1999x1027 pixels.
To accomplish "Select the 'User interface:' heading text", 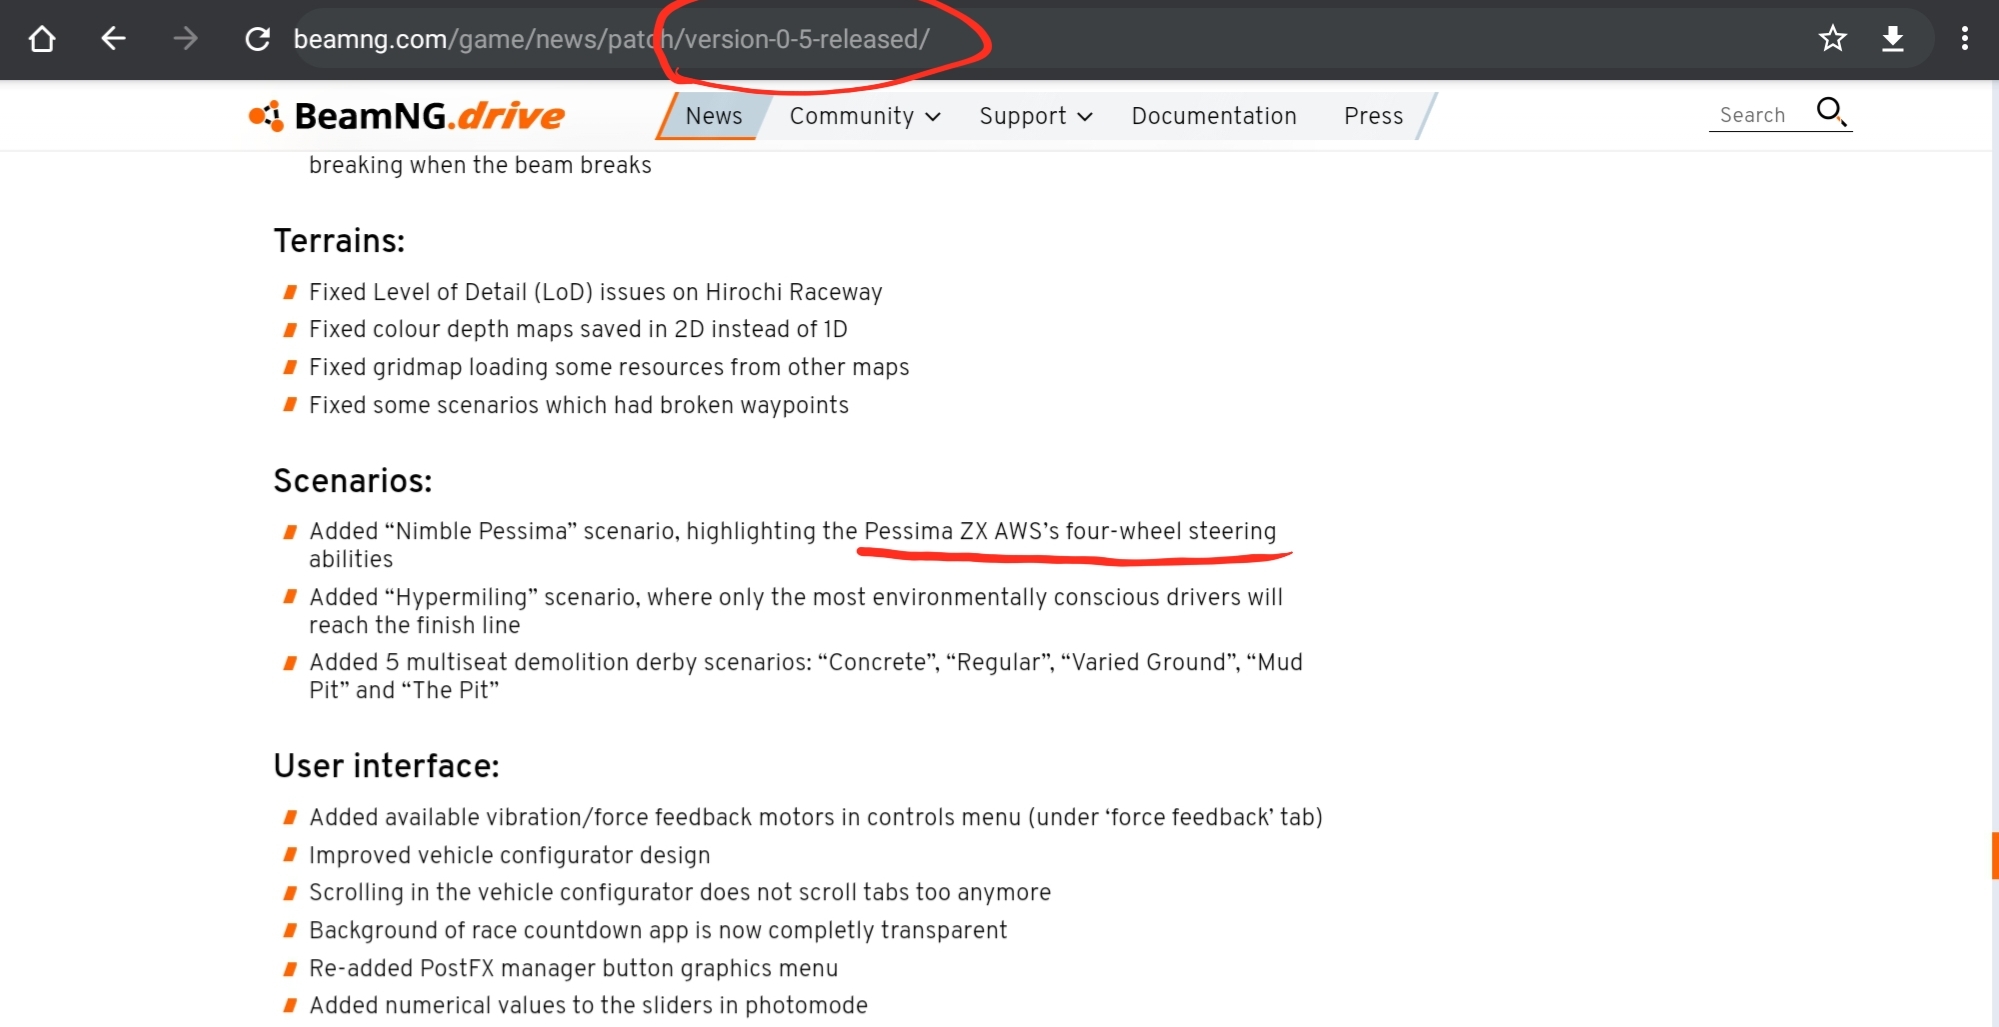I will pos(386,766).
